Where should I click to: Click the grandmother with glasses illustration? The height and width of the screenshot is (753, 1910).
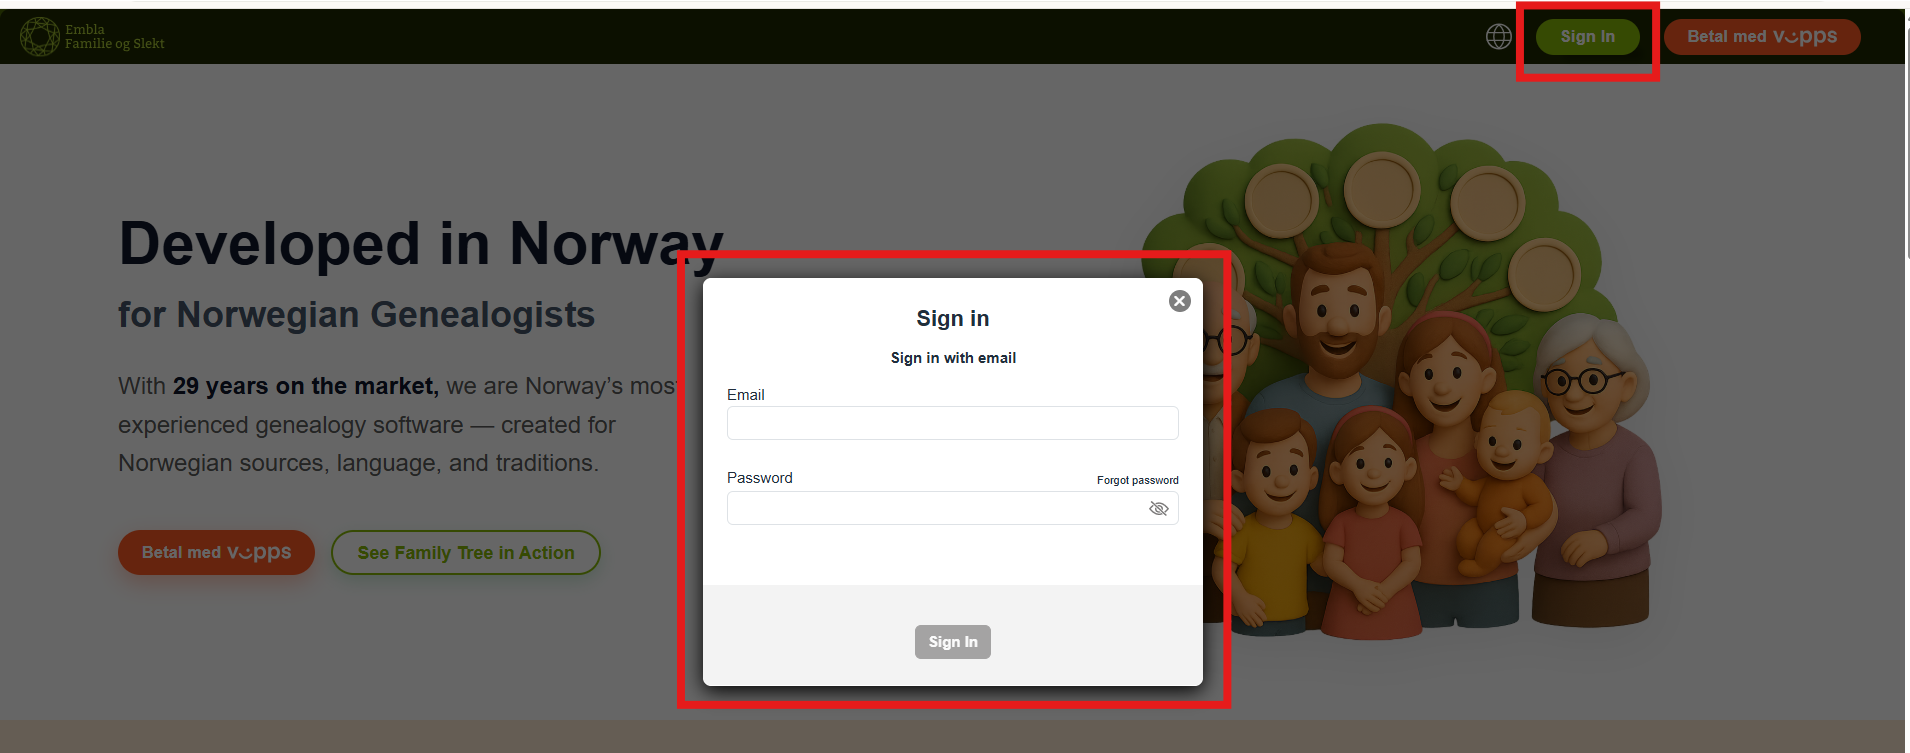1591,470
